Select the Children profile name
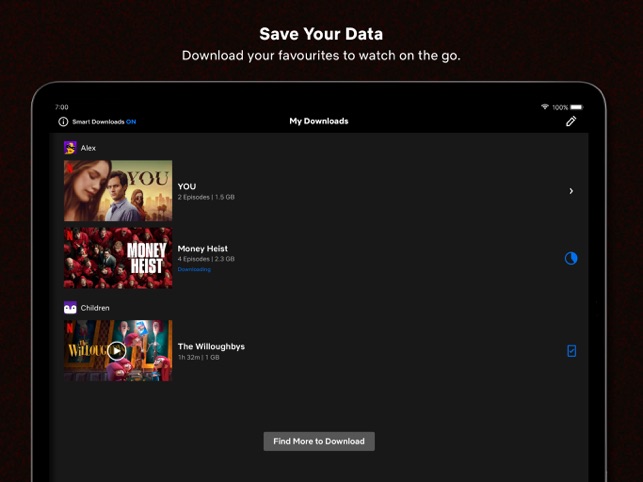 pyautogui.click(x=95, y=308)
